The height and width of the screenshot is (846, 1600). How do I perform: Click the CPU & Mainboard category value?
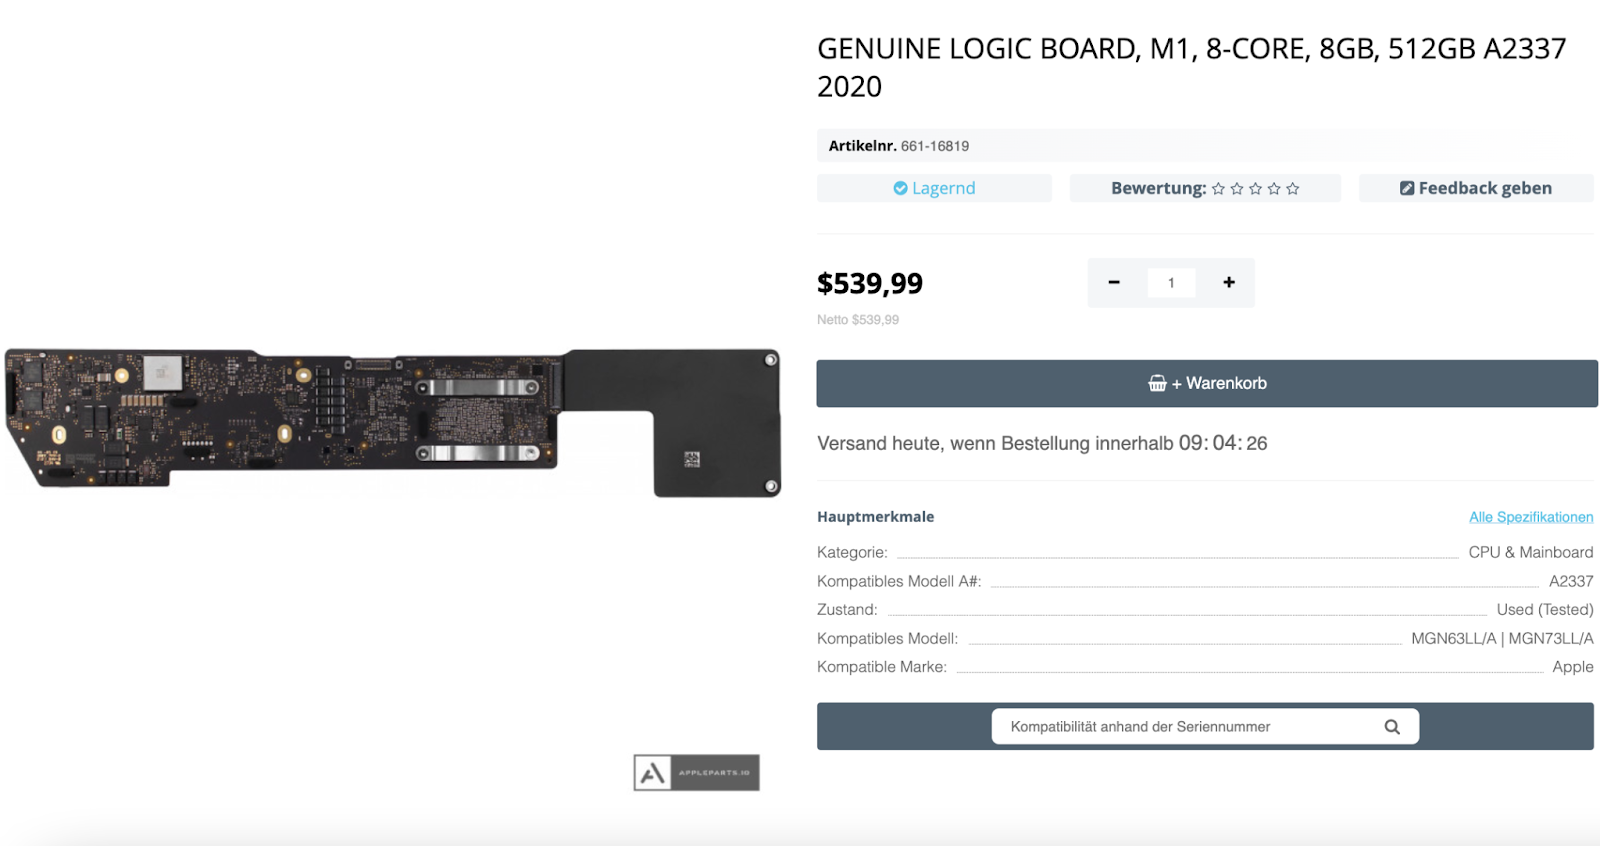coord(1530,552)
